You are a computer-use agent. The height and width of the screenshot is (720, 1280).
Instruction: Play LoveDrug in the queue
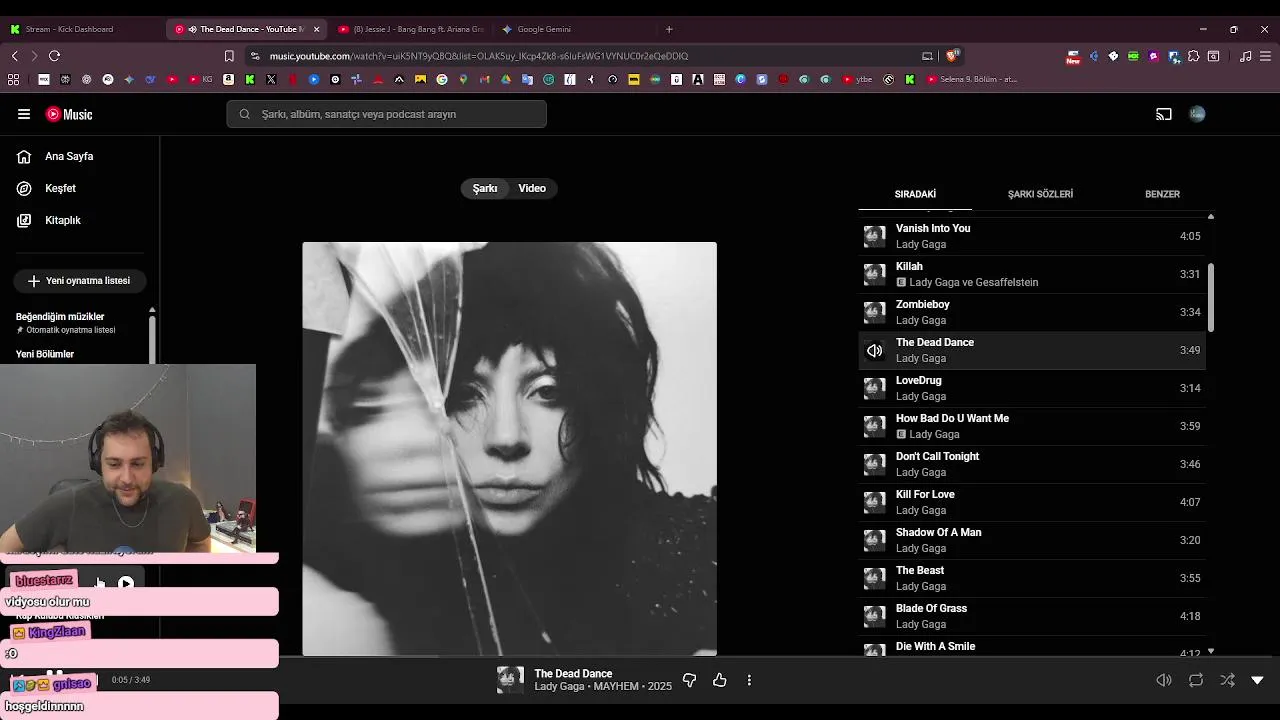[x=1032, y=388]
